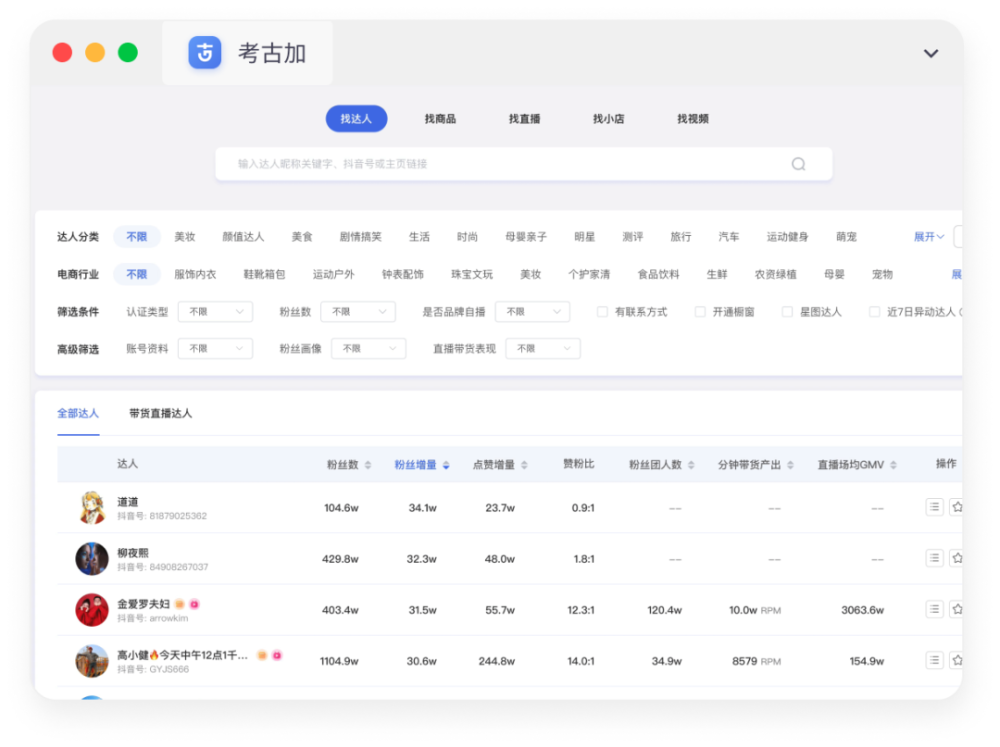
Task: Click the influencer search input field
Action: pyautogui.click(x=524, y=164)
